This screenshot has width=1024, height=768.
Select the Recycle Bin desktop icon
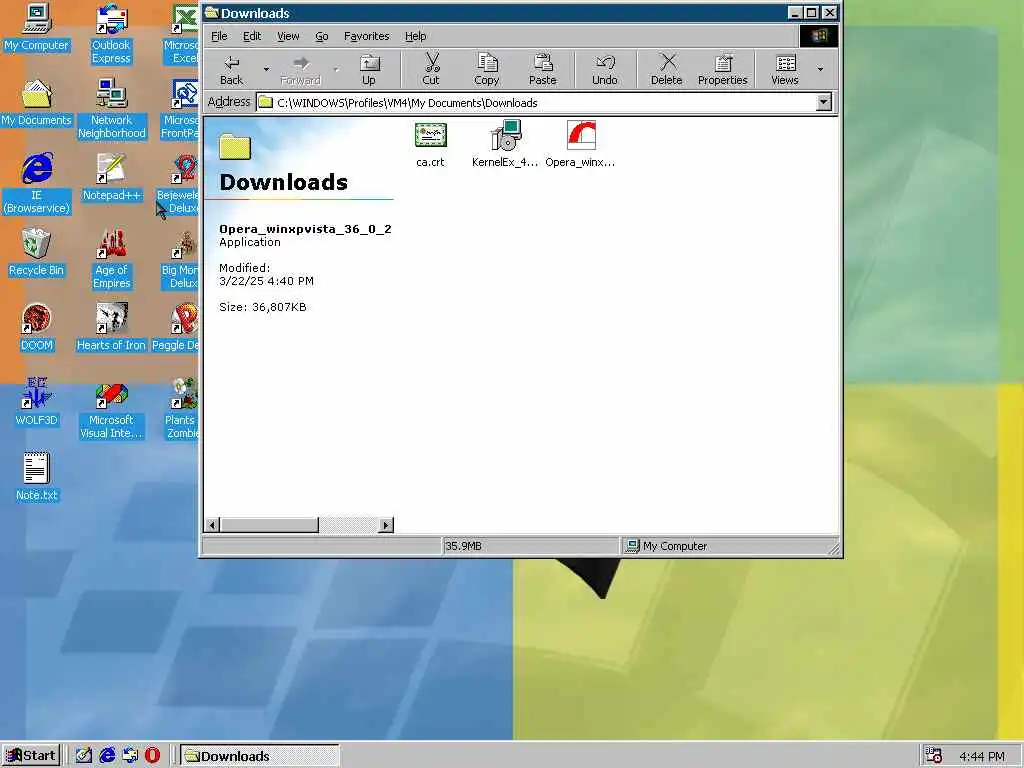click(37, 253)
